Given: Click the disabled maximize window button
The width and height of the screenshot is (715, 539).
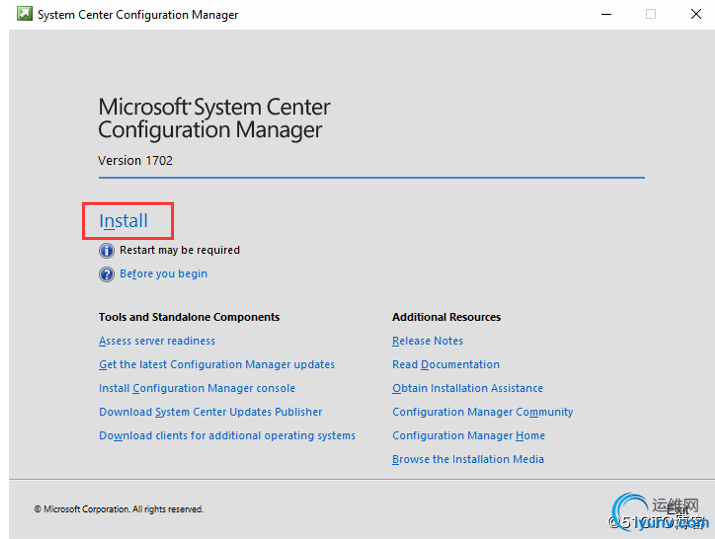Looking at the screenshot, I should tap(651, 14).
